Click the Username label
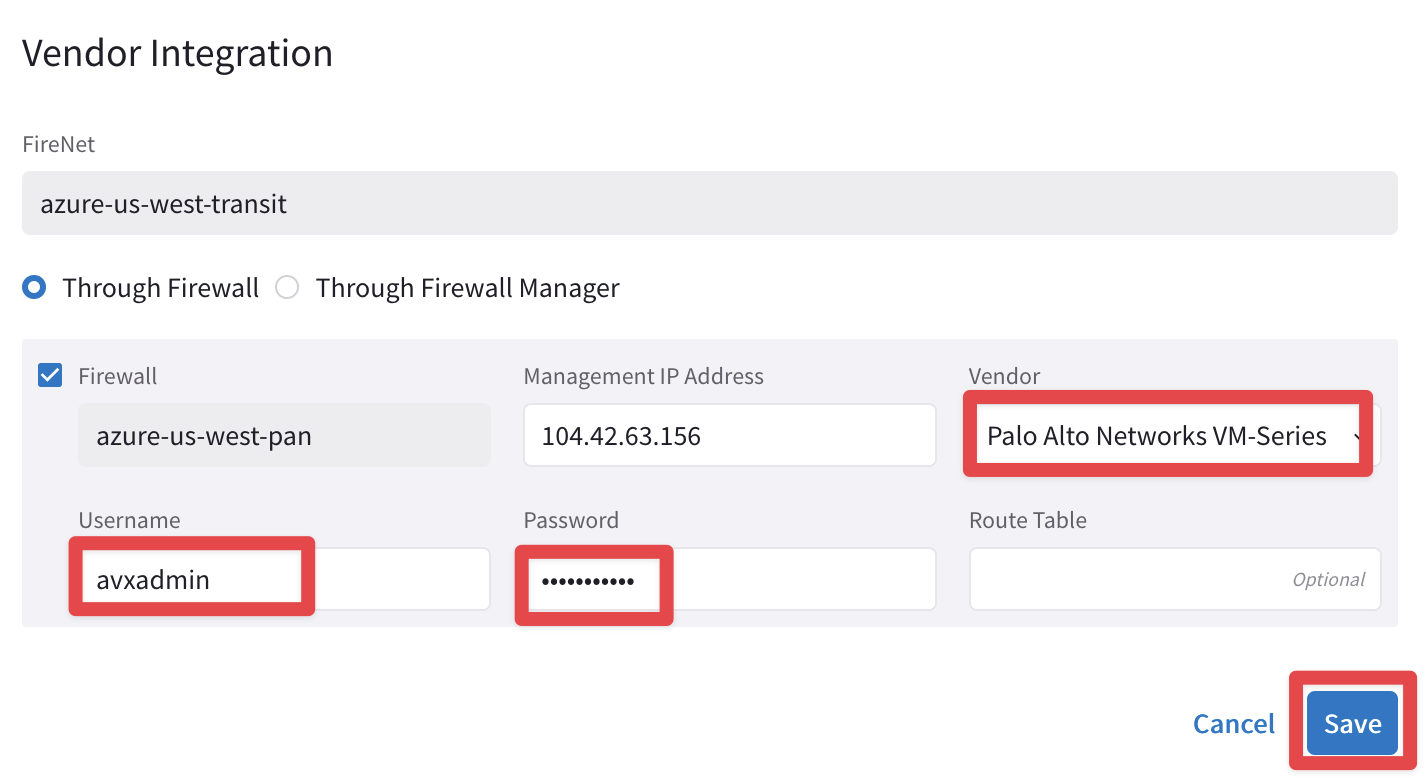 coord(129,520)
